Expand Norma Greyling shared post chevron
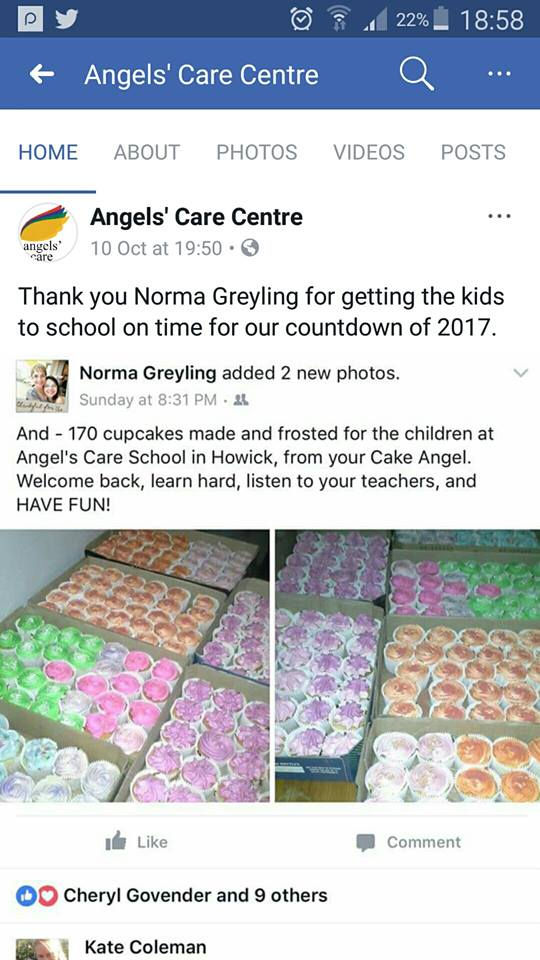540x960 pixels. 520,373
